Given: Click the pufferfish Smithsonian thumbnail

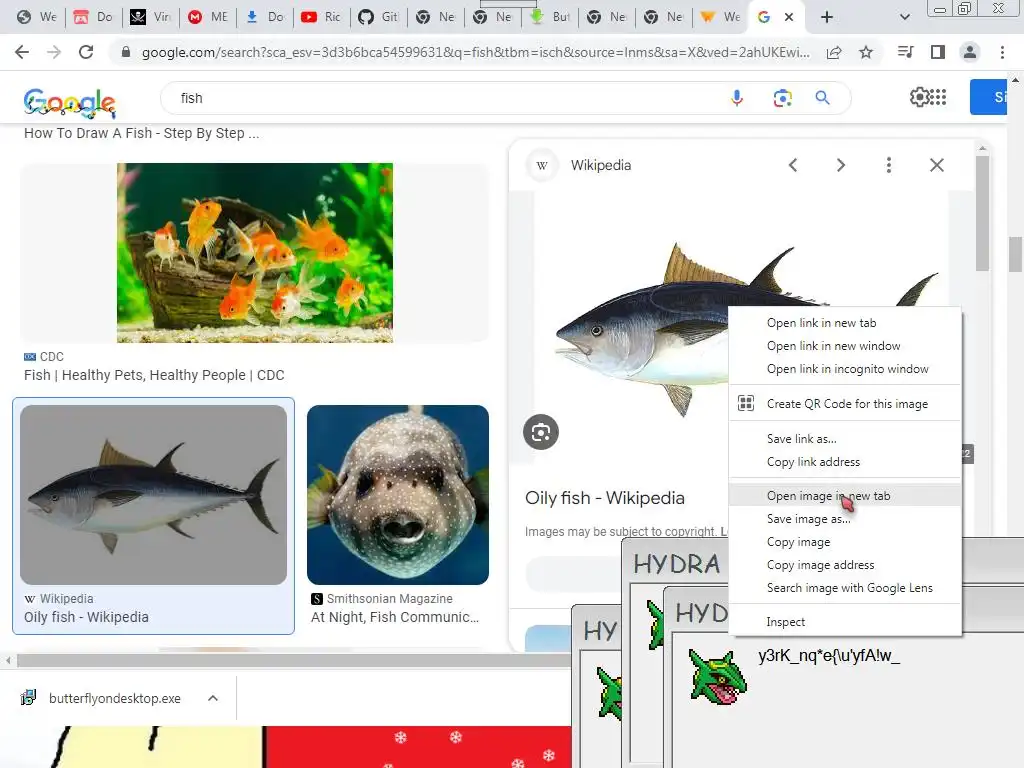Looking at the screenshot, I should [x=398, y=494].
